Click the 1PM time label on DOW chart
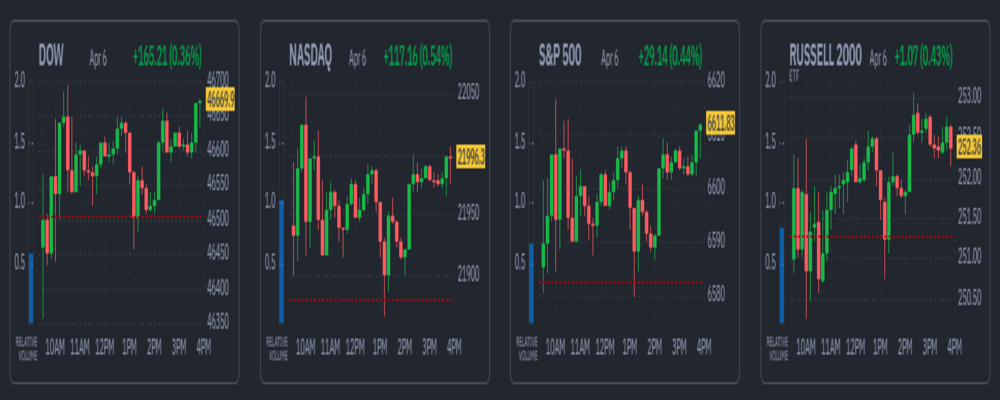 pyautogui.click(x=129, y=346)
